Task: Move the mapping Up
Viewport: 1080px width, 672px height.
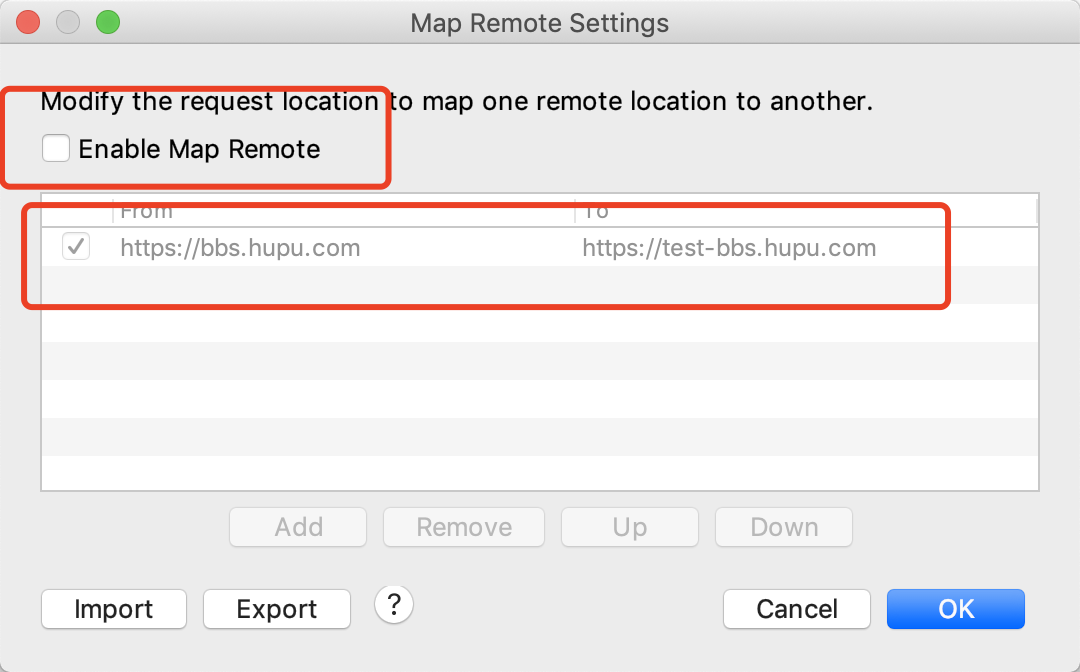Action: coord(629,527)
